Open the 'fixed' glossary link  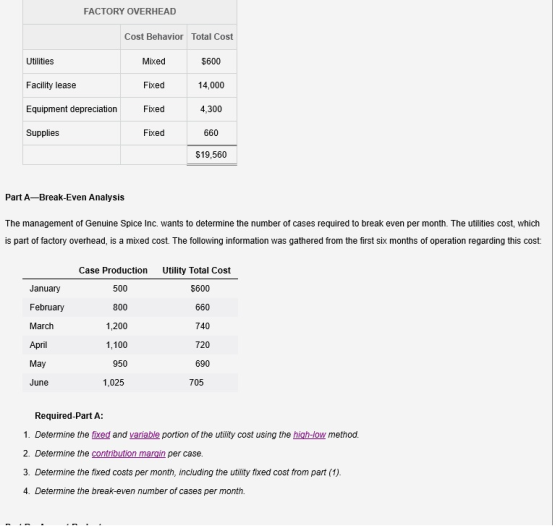(101, 435)
